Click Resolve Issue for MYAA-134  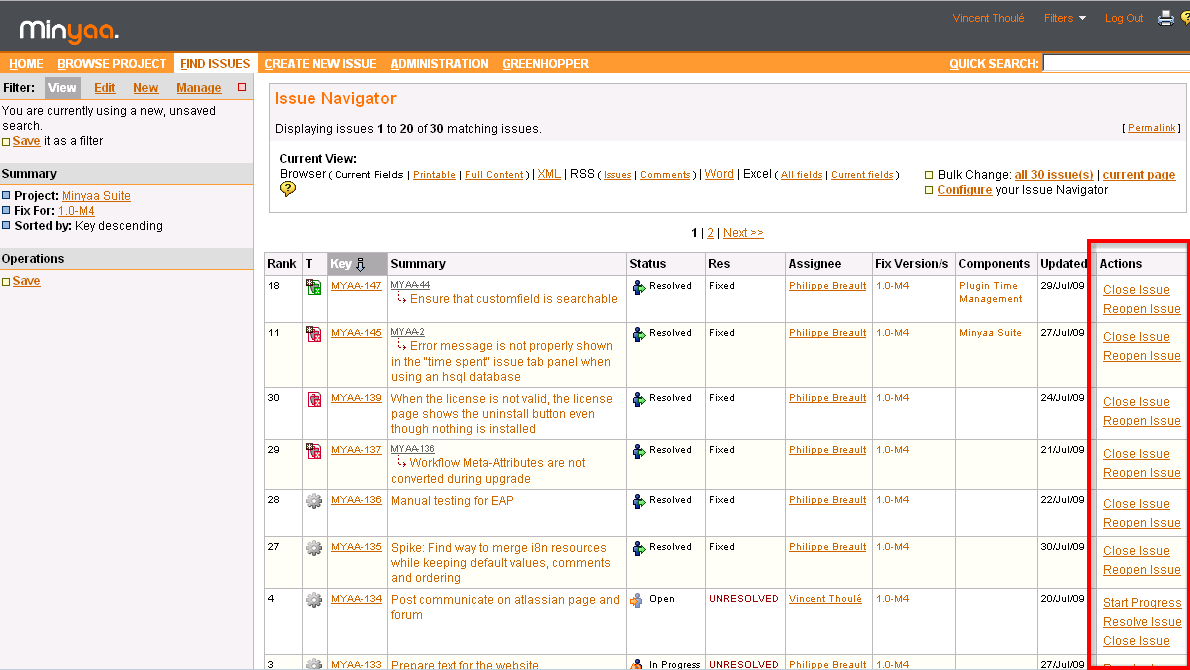click(x=1142, y=622)
